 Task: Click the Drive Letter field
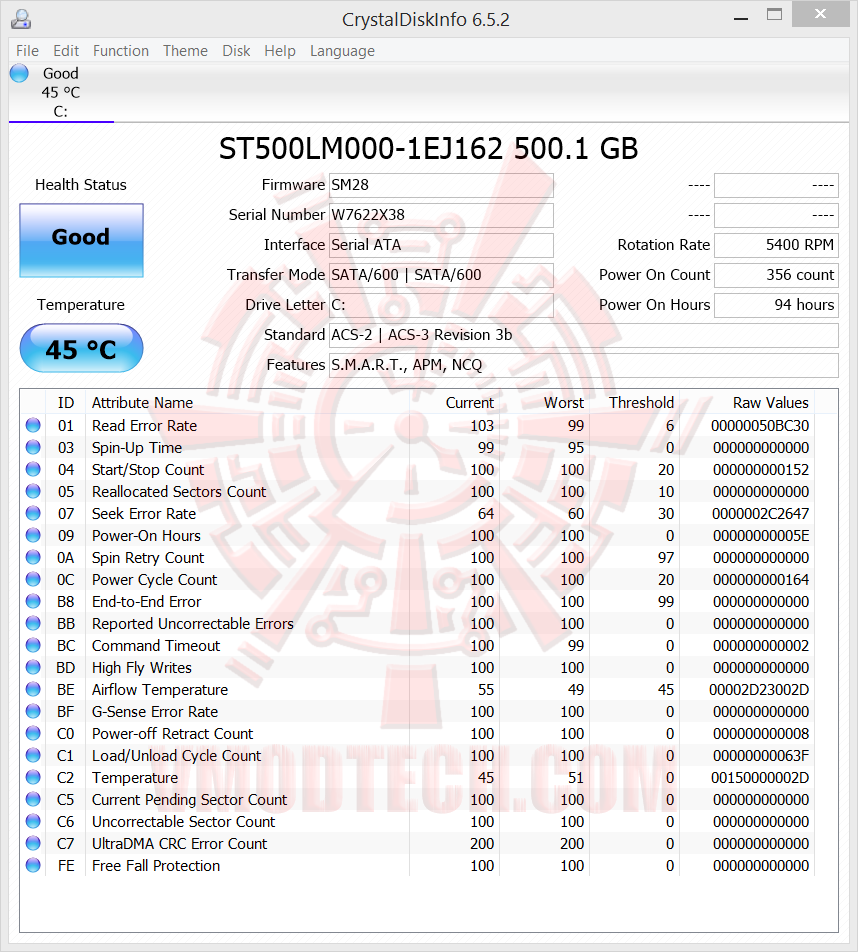441,305
